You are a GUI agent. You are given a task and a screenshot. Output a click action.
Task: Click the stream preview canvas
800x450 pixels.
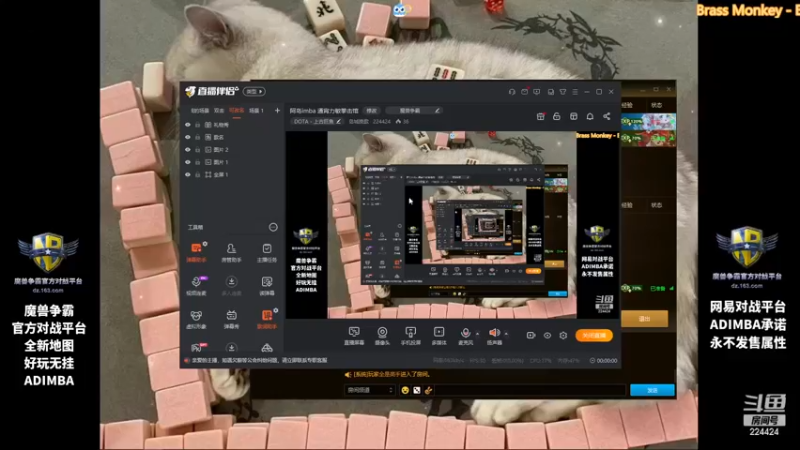[x=452, y=224]
